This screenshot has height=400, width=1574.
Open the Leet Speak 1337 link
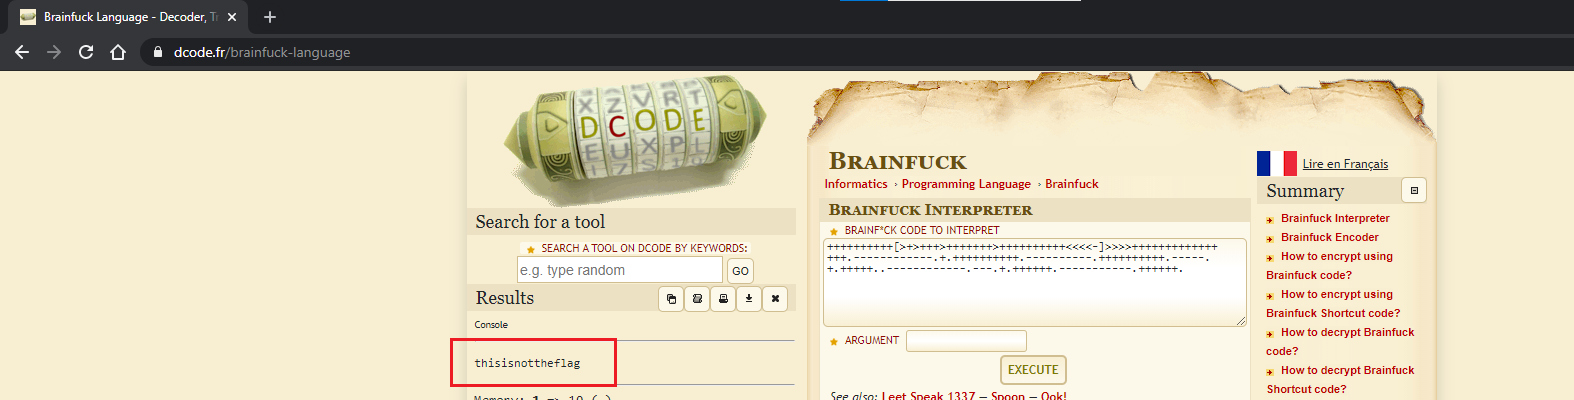[928, 395]
